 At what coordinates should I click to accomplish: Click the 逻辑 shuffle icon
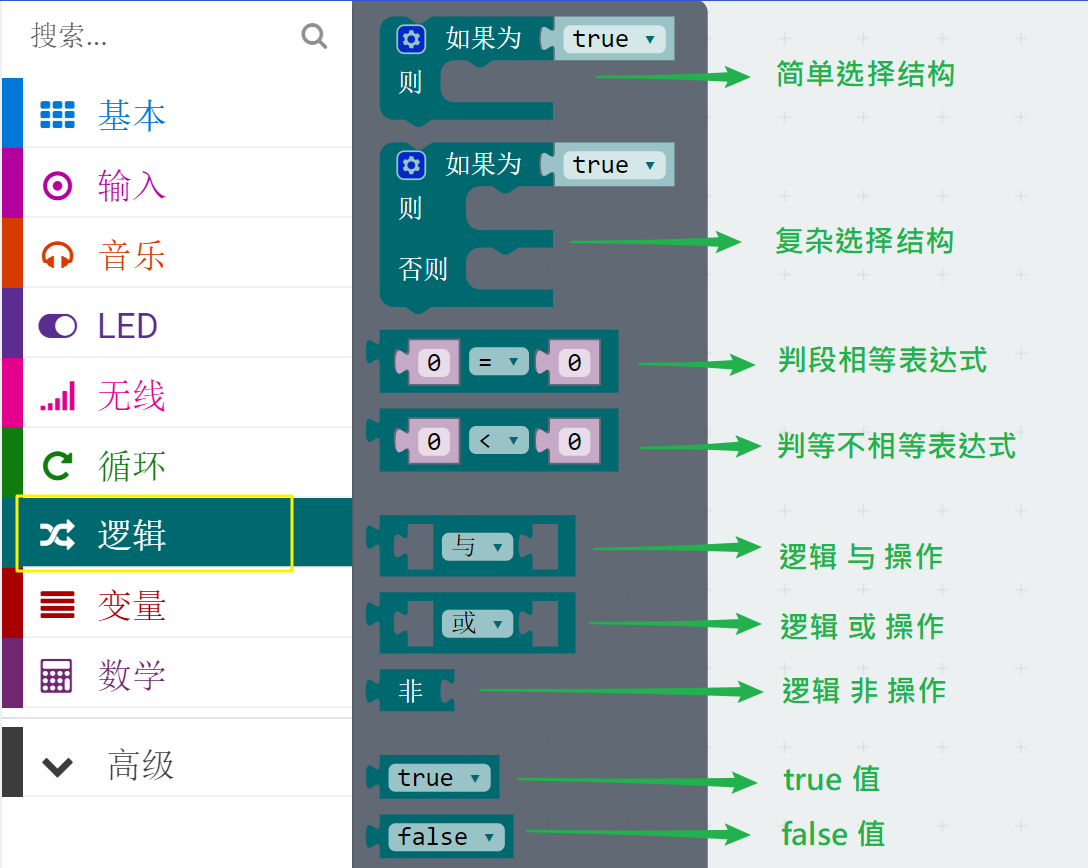58,535
